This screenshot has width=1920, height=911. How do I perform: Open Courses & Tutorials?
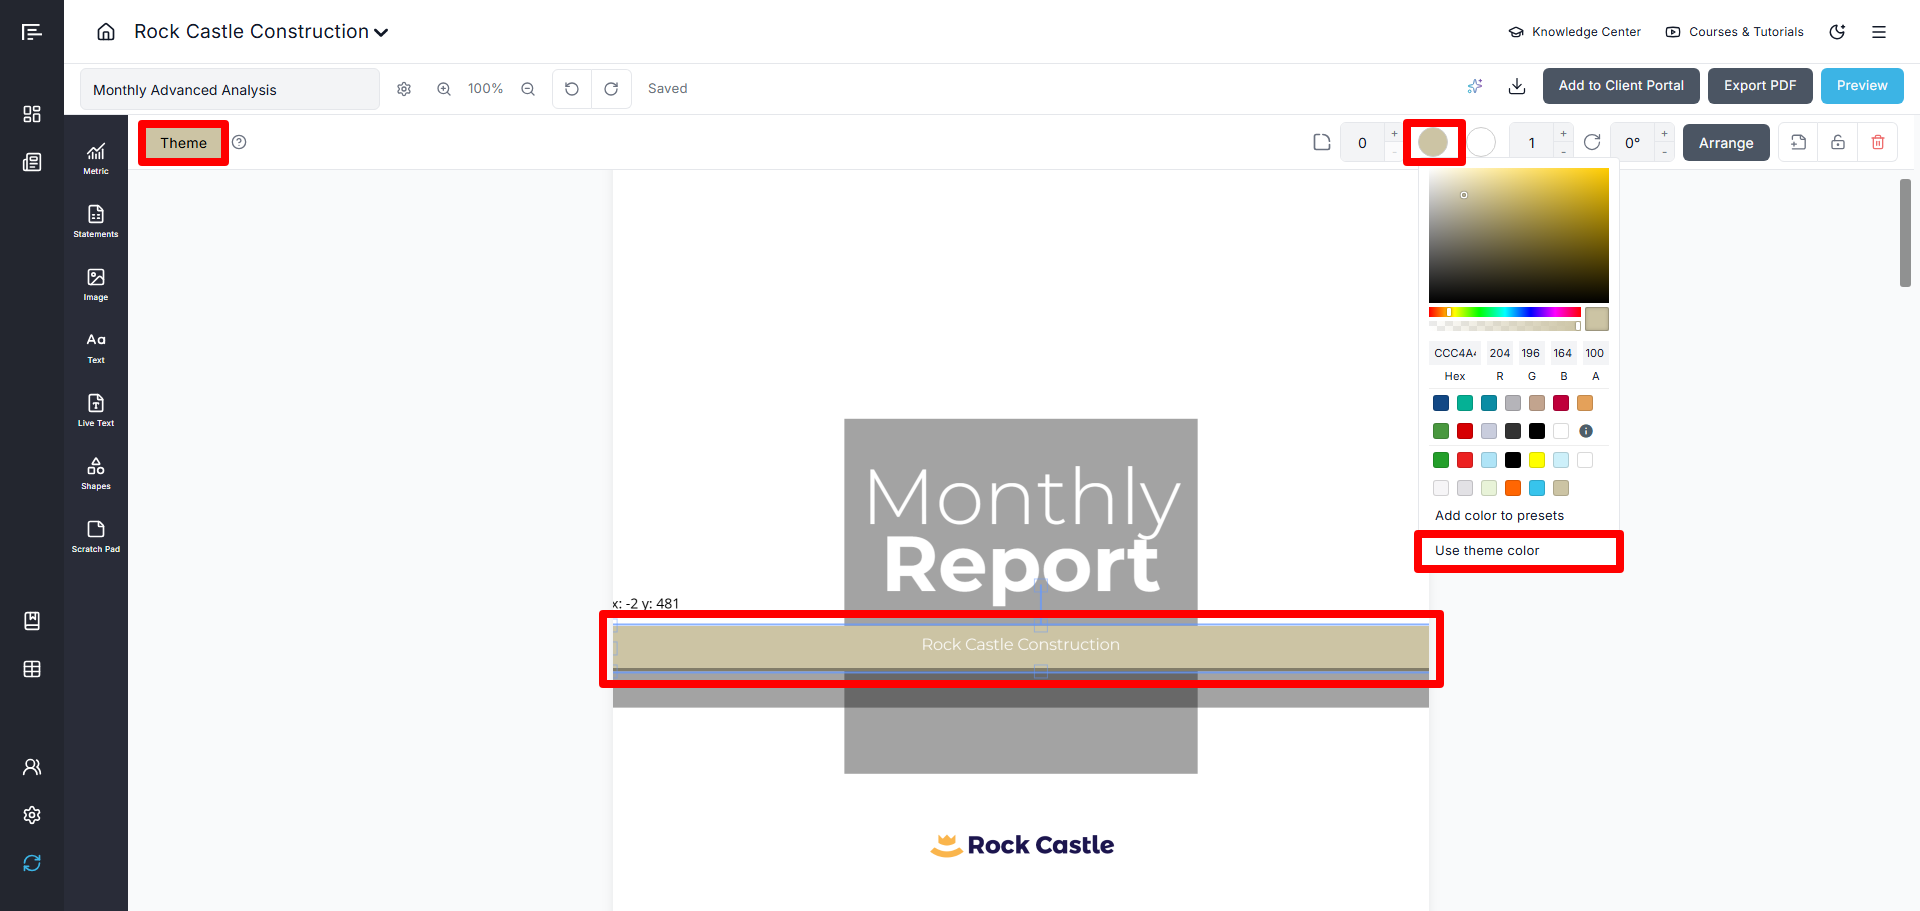(1735, 32)
